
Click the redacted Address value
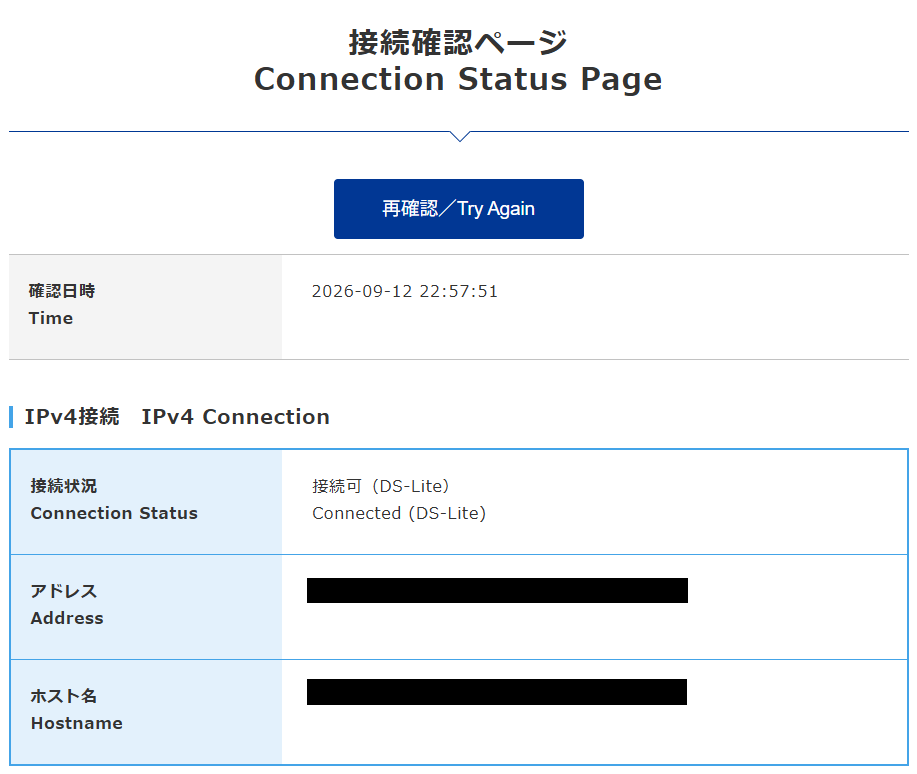(x=497, y=590)
